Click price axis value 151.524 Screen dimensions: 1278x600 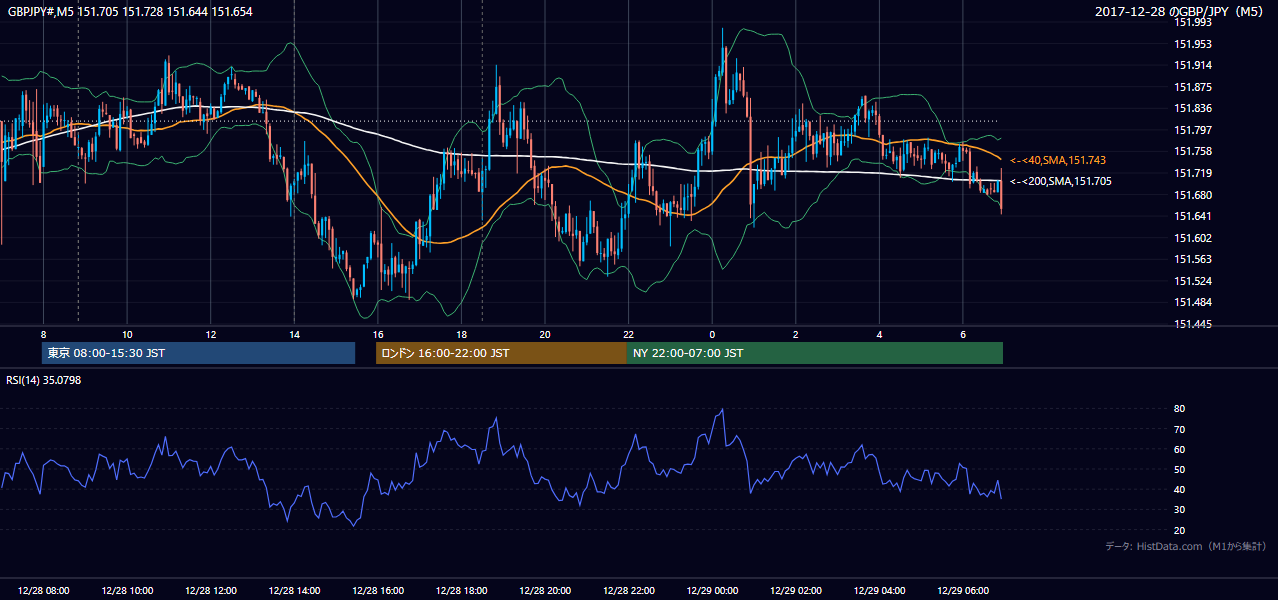coord(1193,281)
